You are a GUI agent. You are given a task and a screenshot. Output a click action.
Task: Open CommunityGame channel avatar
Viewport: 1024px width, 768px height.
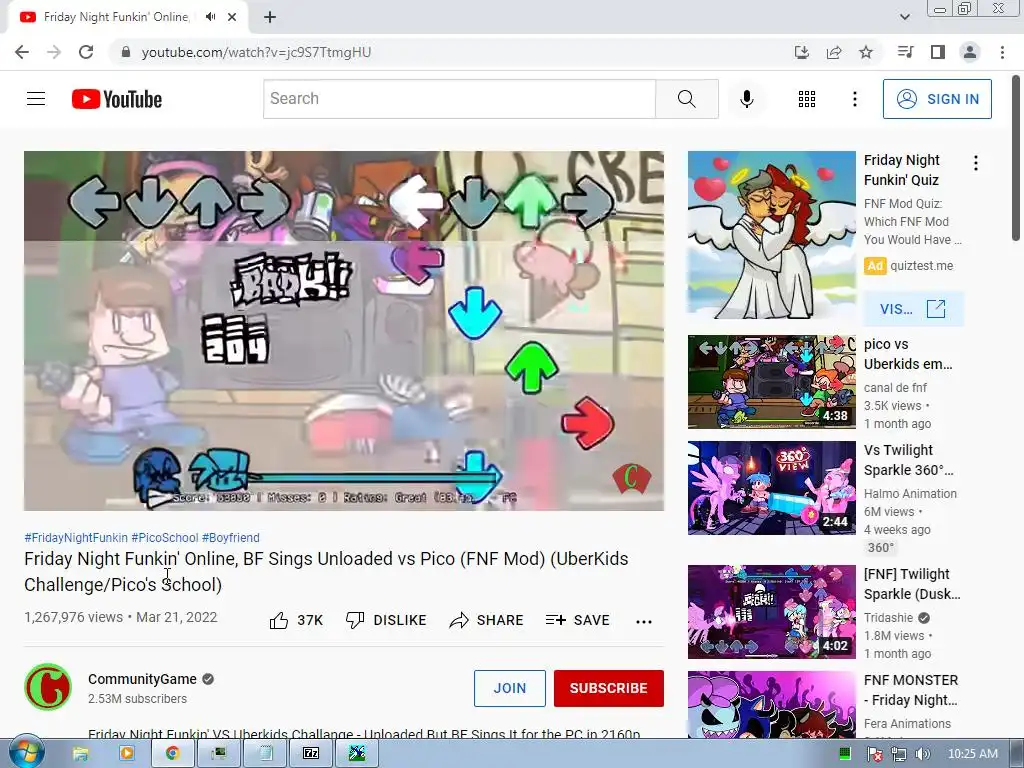48,687
